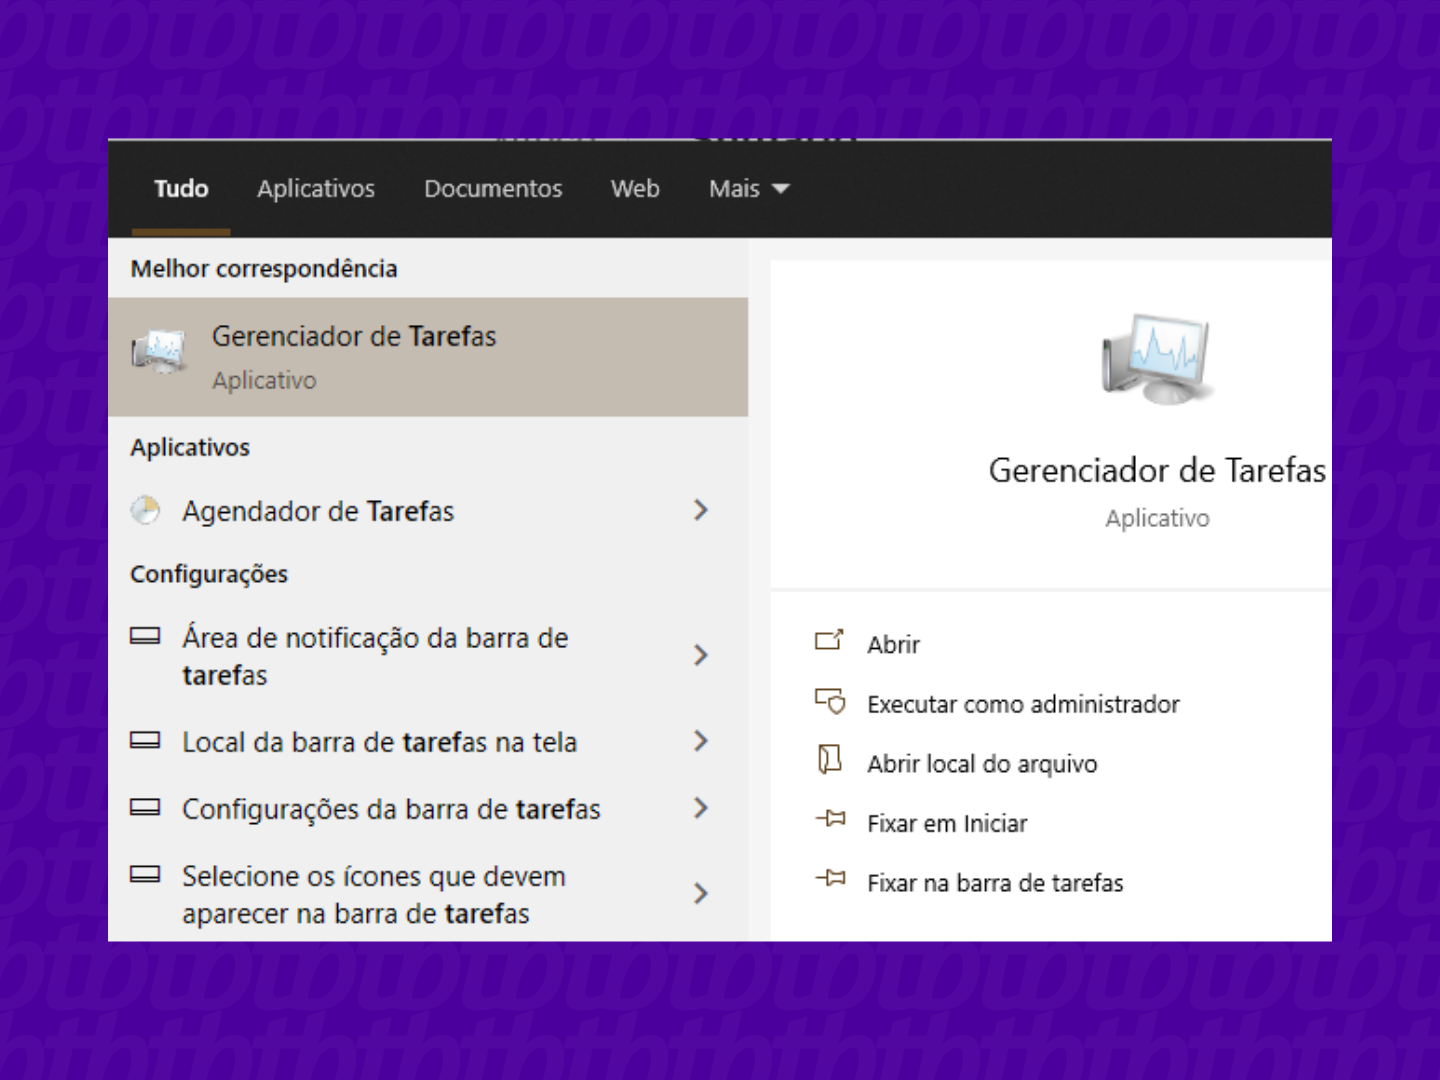
Task: Expand Configurações da barra de tarefas chevron
Action: click(701, 807)
